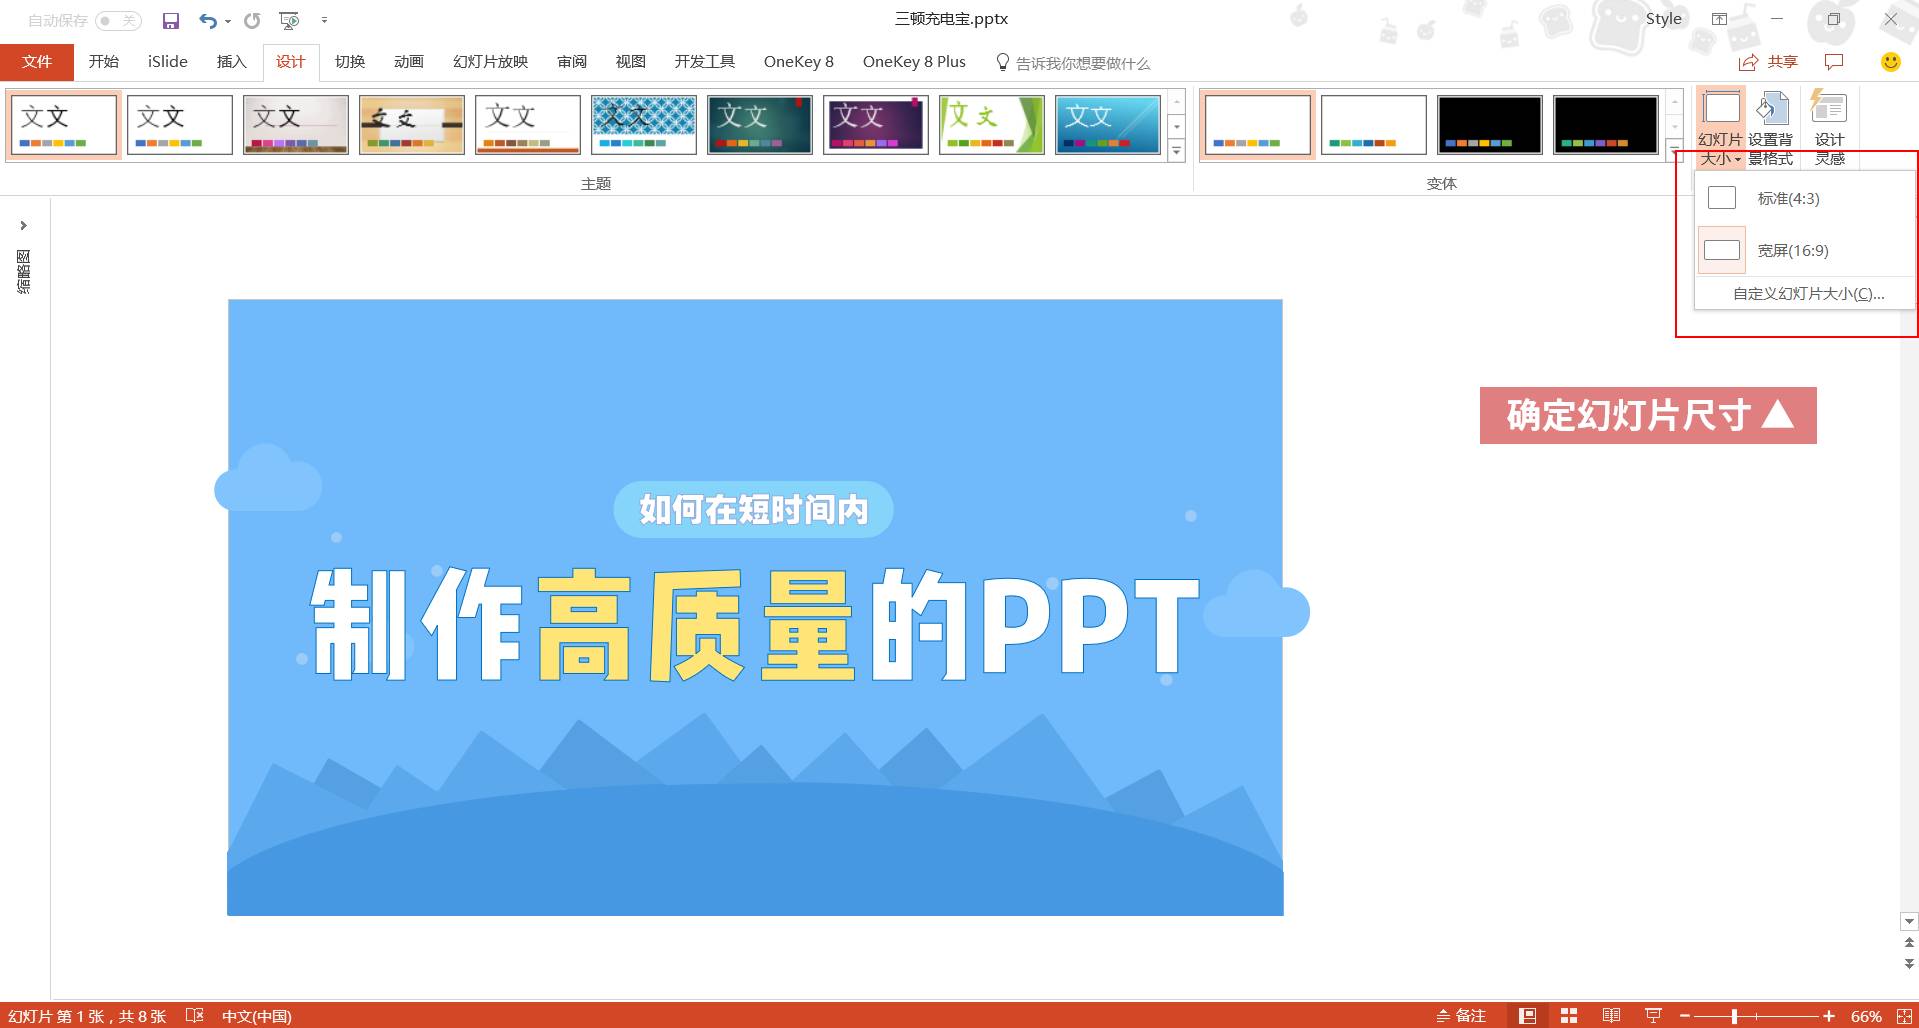Open the 文件 file menu
1919x1028 pixels.
click(37, 62)
